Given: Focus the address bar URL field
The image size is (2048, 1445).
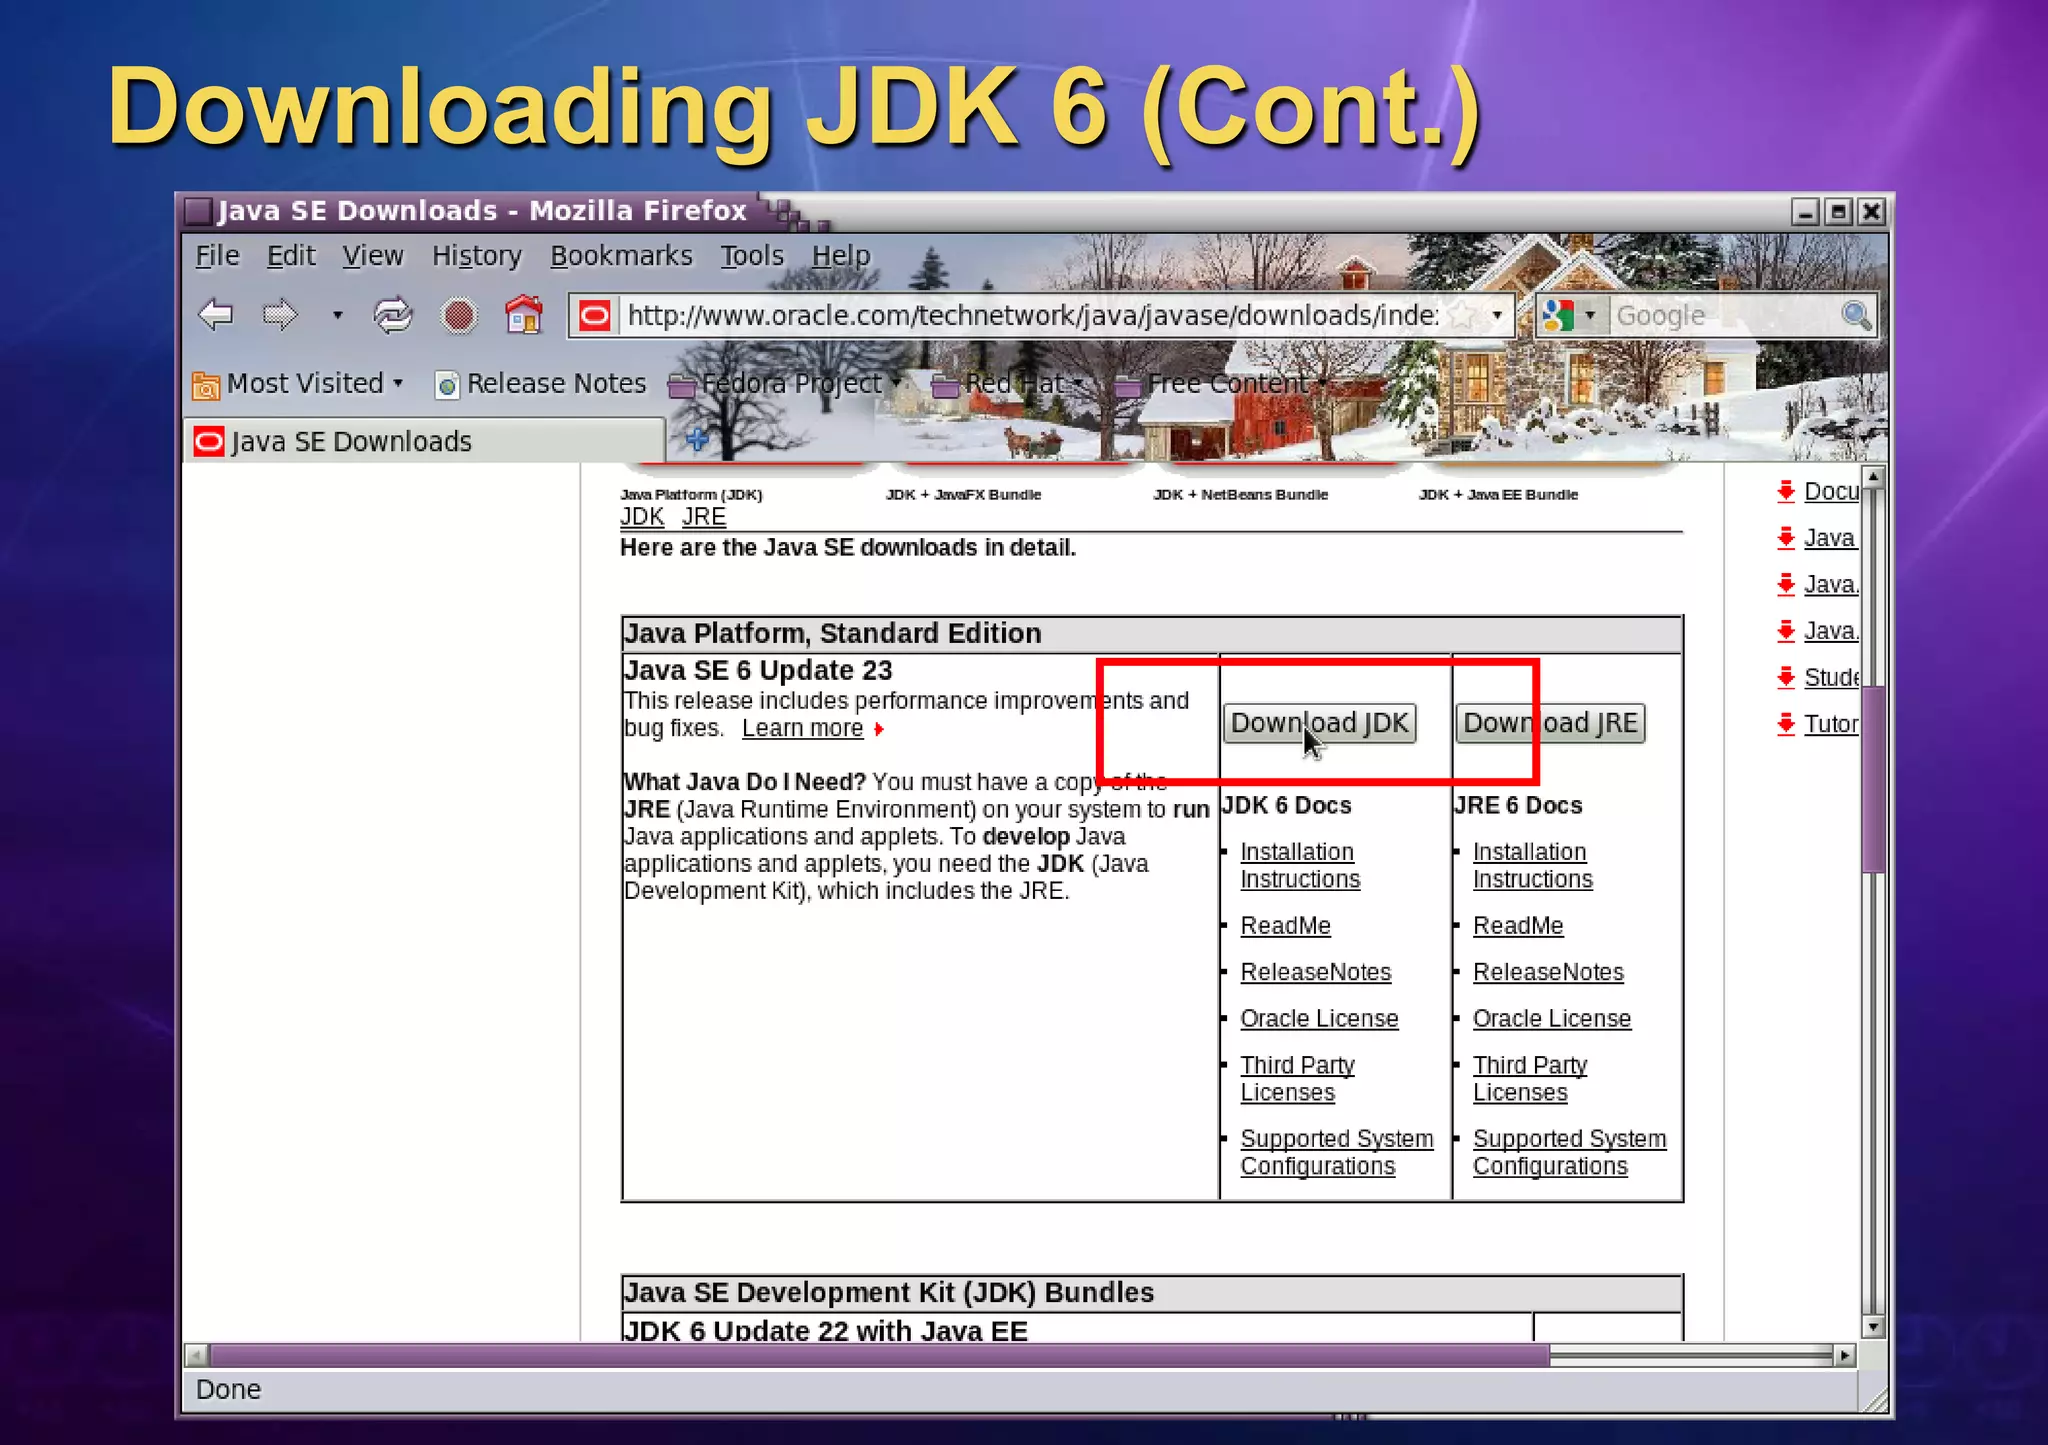Looking at the screenshot, I should [1032, 316].
